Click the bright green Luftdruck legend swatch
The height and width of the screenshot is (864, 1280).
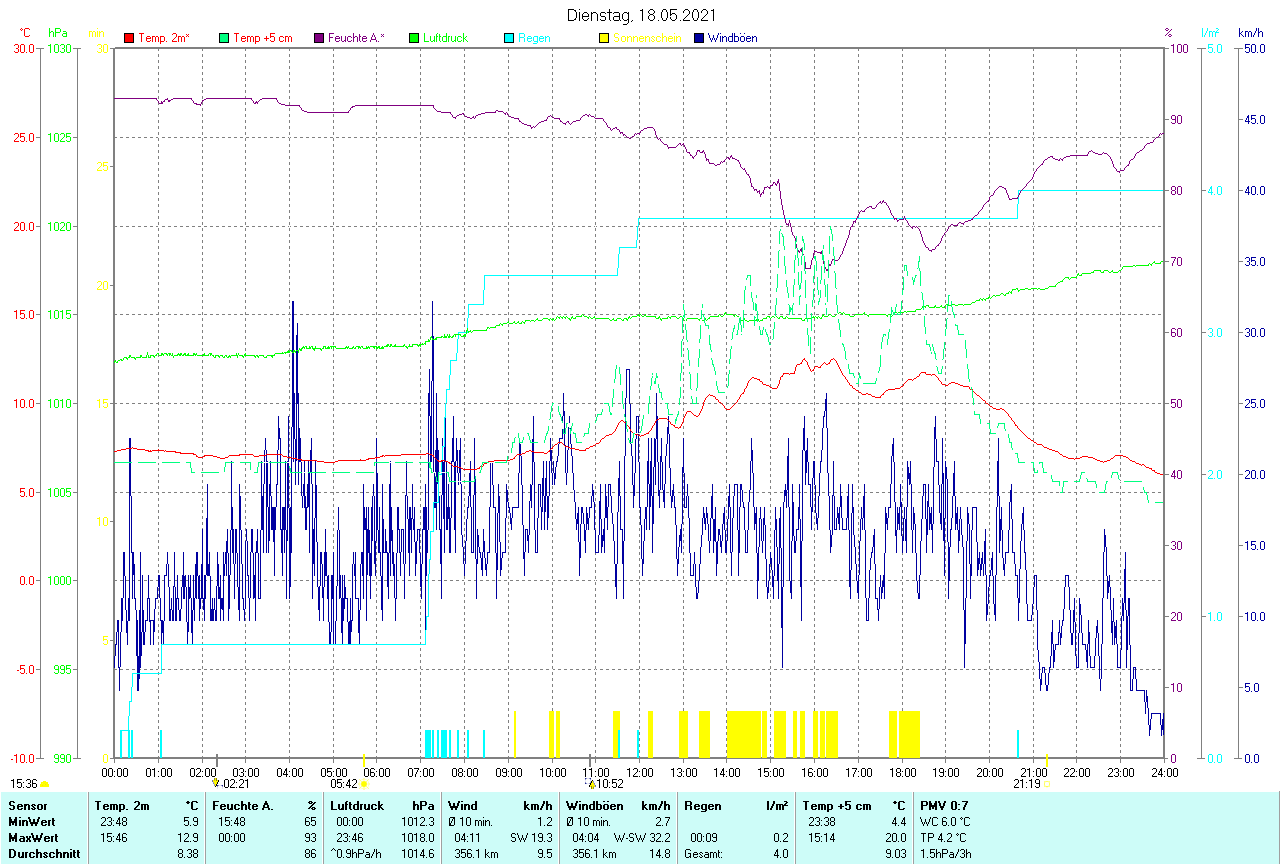pyautogui.click(x=414, y=38)
